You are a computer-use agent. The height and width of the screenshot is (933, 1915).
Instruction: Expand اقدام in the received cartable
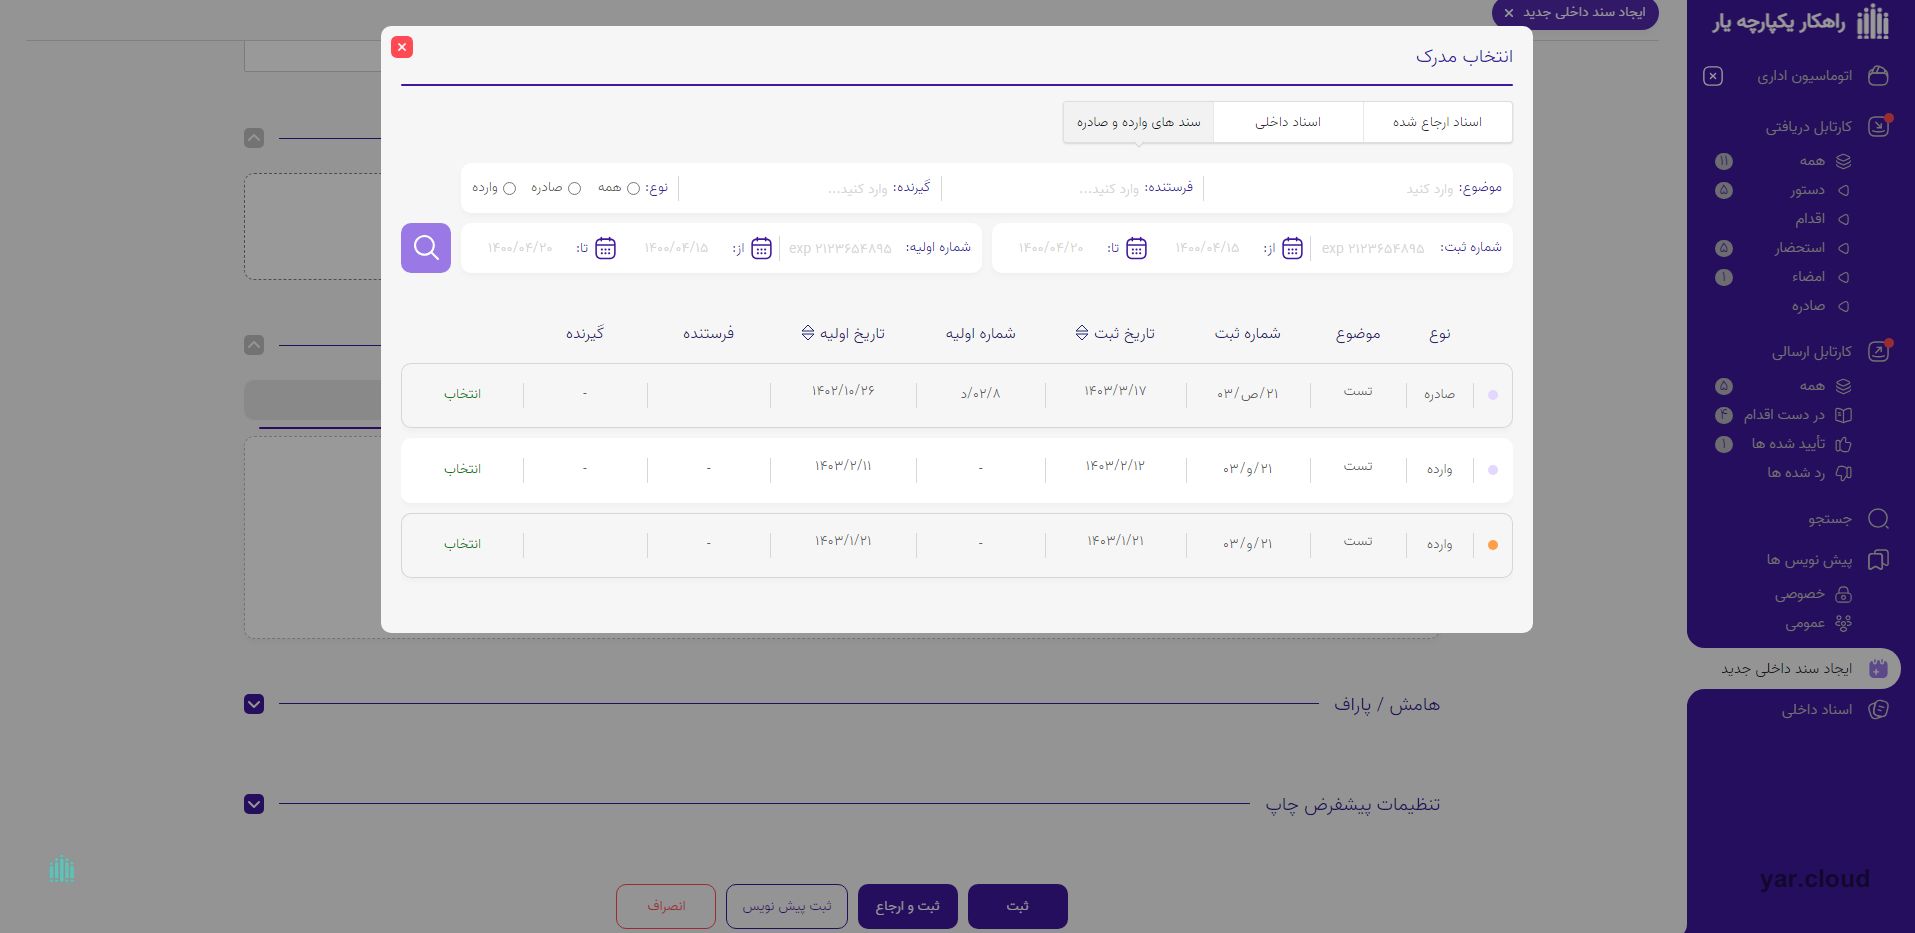point(1843,219)
